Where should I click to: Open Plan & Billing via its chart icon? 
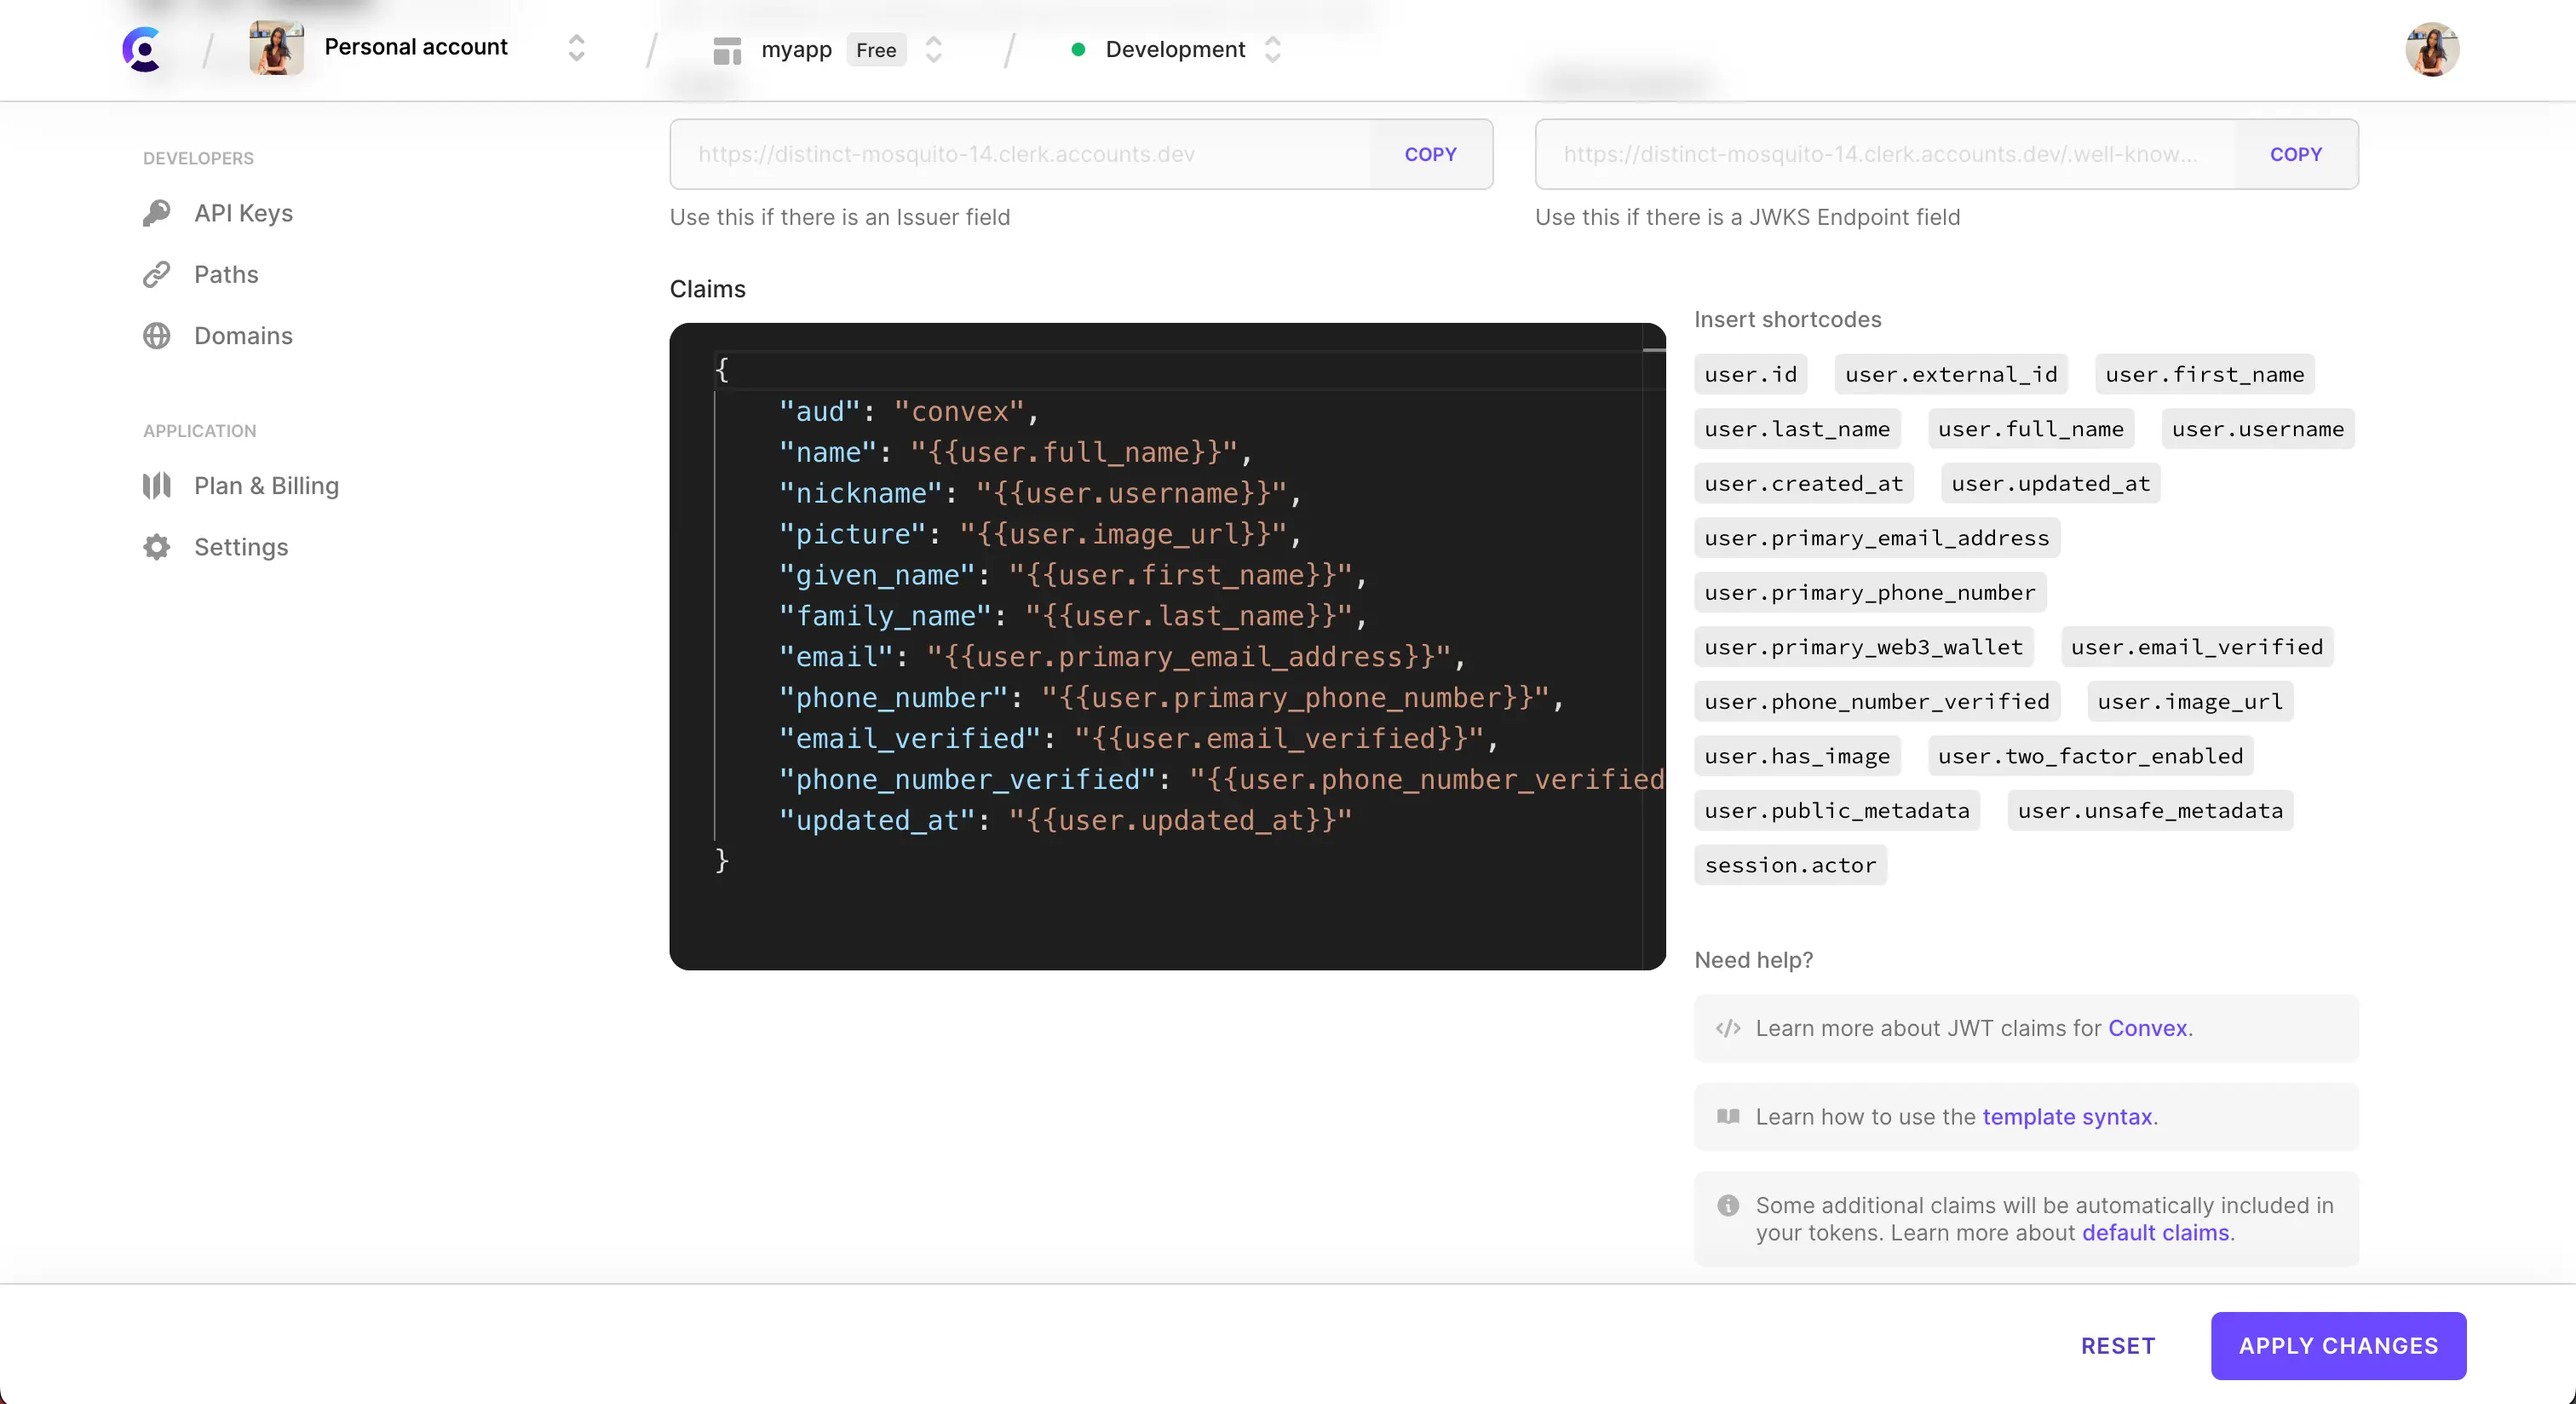click(156, 486)
